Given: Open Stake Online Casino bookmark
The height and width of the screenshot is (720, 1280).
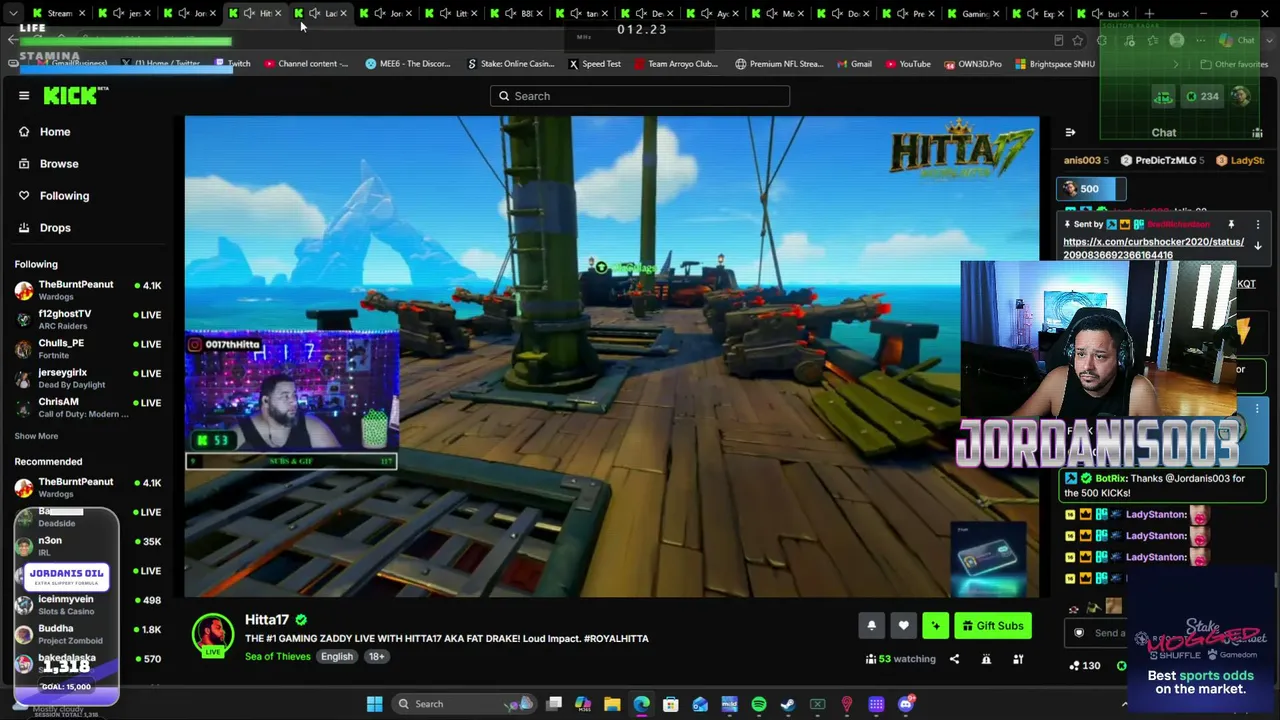Looking at the screenshot, I should 511,64.
